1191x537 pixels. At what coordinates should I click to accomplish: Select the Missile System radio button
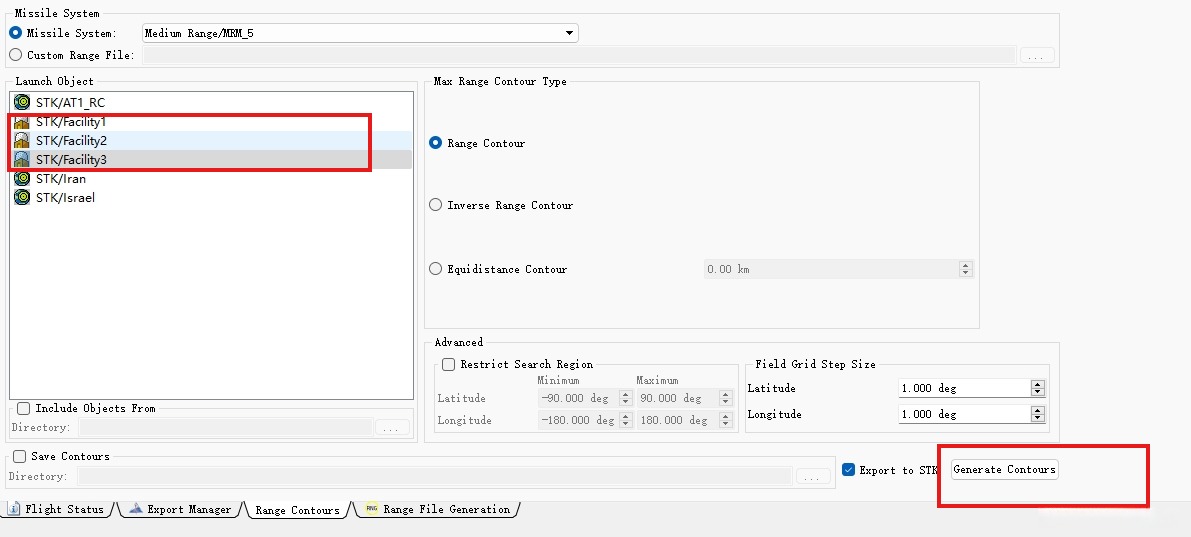pos(15,33)
